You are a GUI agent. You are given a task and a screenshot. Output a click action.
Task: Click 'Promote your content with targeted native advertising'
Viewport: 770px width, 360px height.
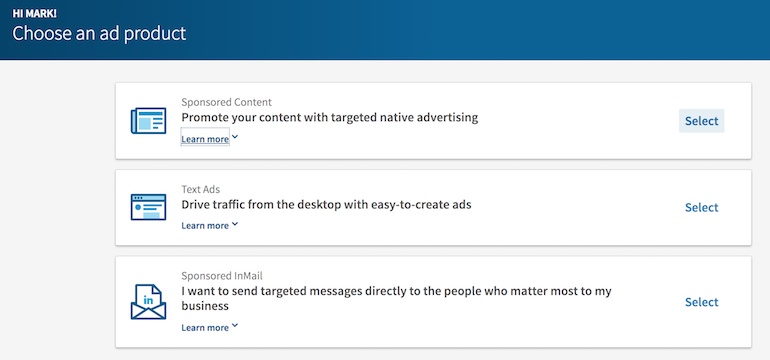330,118
